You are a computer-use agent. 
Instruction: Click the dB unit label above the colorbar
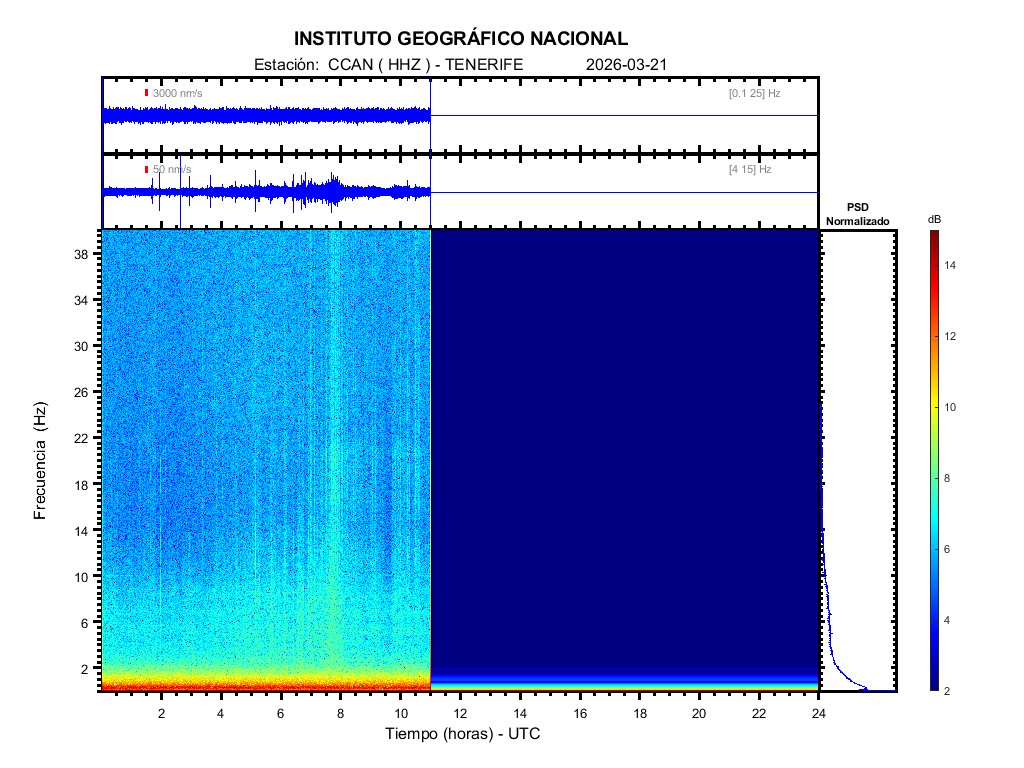point(934,219)
